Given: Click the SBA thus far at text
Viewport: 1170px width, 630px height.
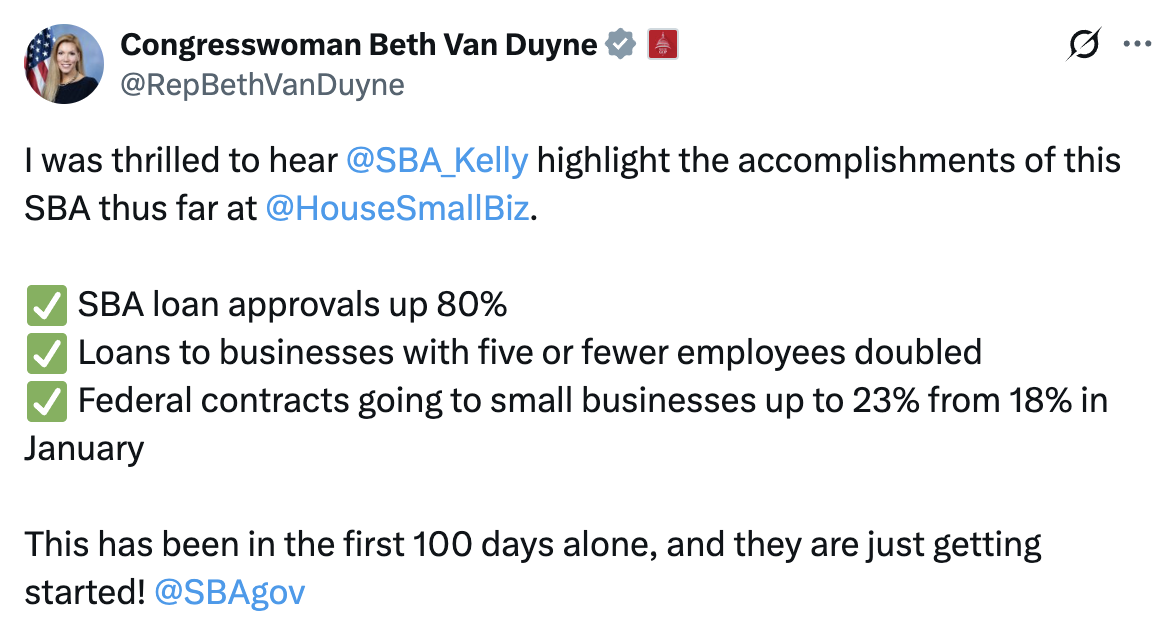Looking at the screenshot, I should point(140,208).
